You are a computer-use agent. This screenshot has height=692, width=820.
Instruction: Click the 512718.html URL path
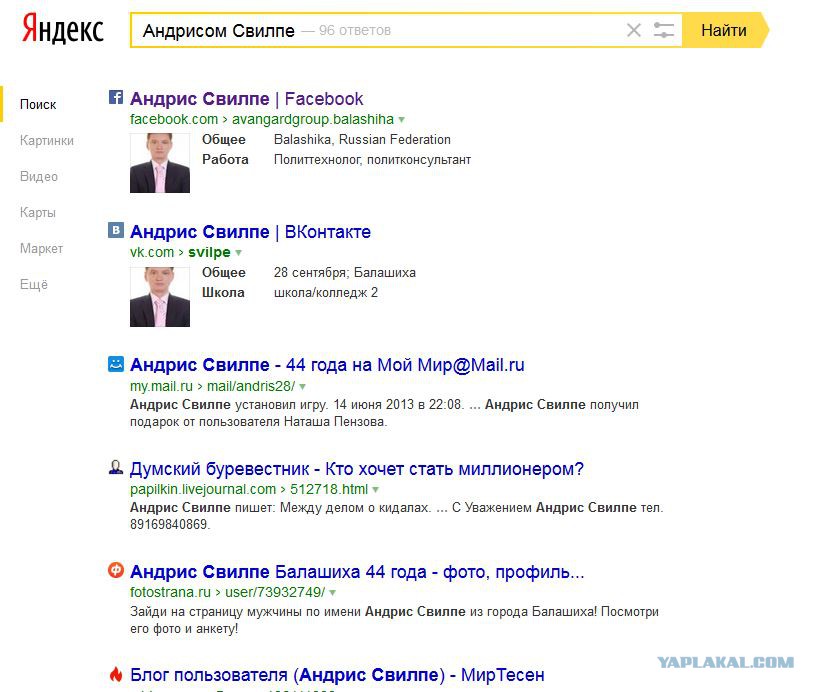(x=329, y=489)
